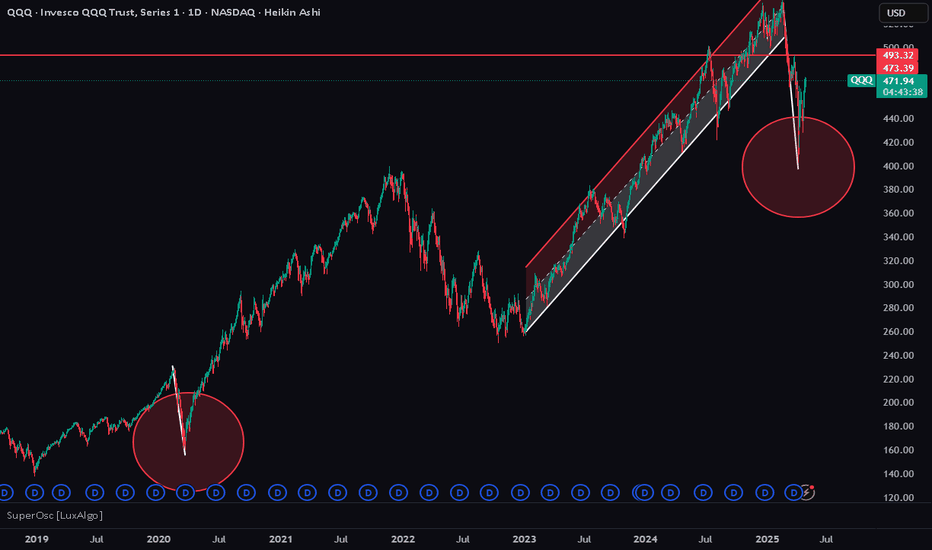This screenshot has width=932, height=550.
Task: Click dividend marker above the 2025 label
Action: 764,492
